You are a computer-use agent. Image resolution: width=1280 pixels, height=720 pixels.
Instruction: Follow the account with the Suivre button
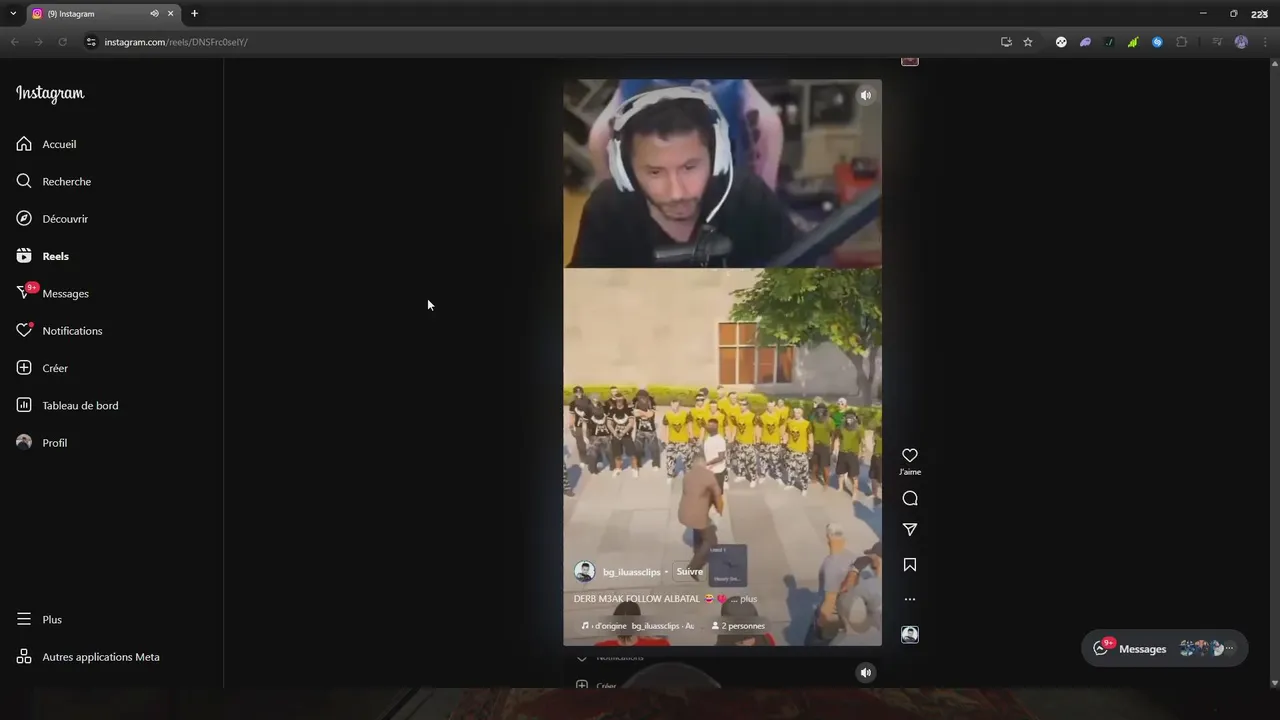pyautogui.click(x=690, y=572)
